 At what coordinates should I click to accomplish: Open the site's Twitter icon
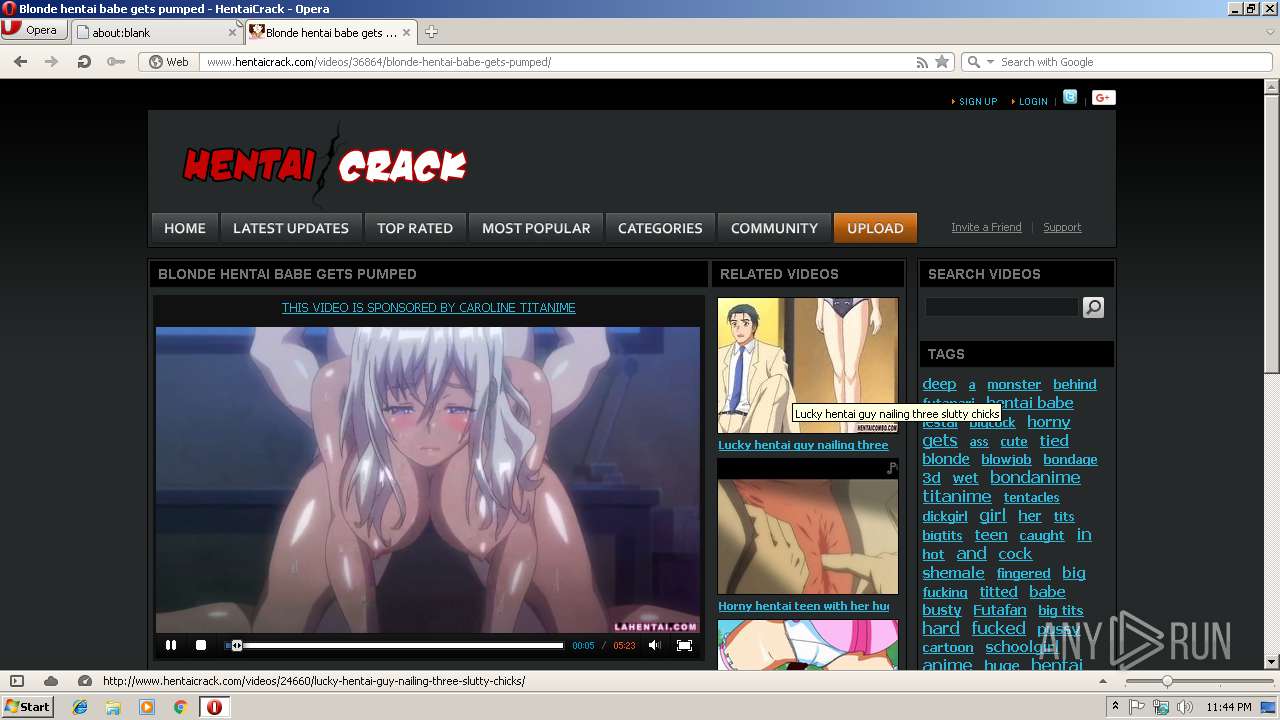click(1070, 97)
